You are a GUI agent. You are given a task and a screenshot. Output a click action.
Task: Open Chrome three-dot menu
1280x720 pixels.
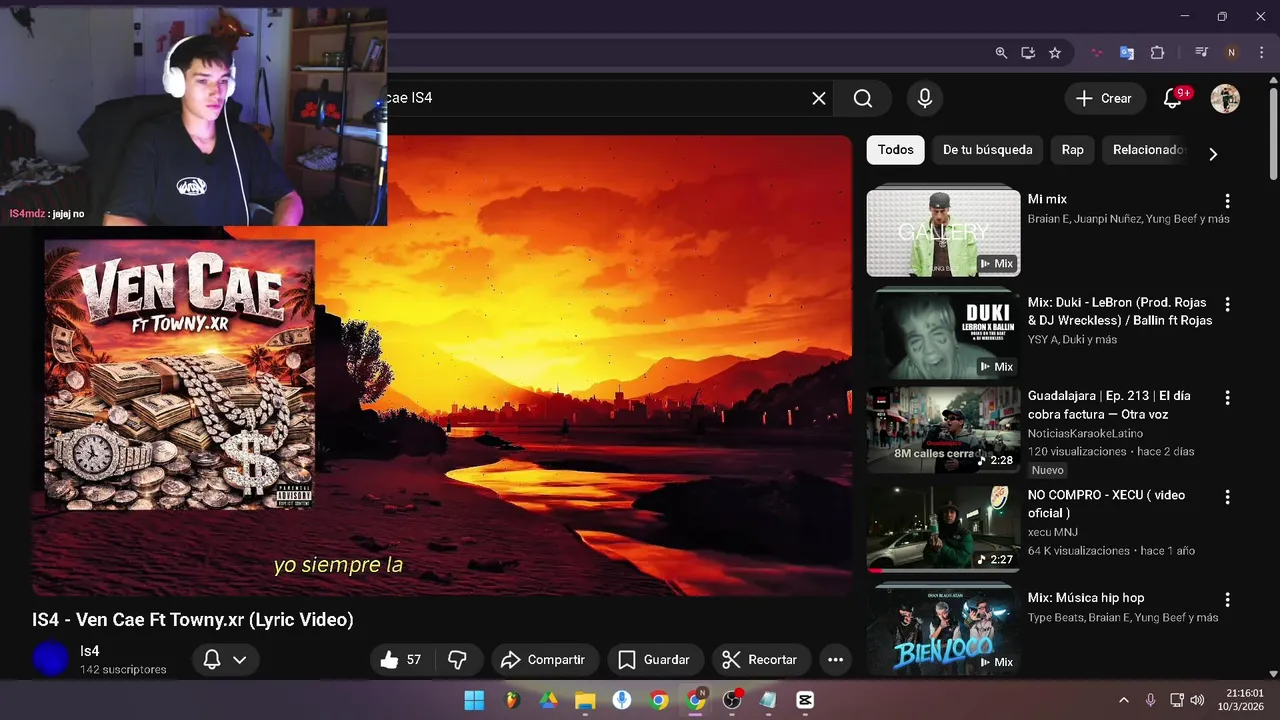click(x=1261, y=53)
